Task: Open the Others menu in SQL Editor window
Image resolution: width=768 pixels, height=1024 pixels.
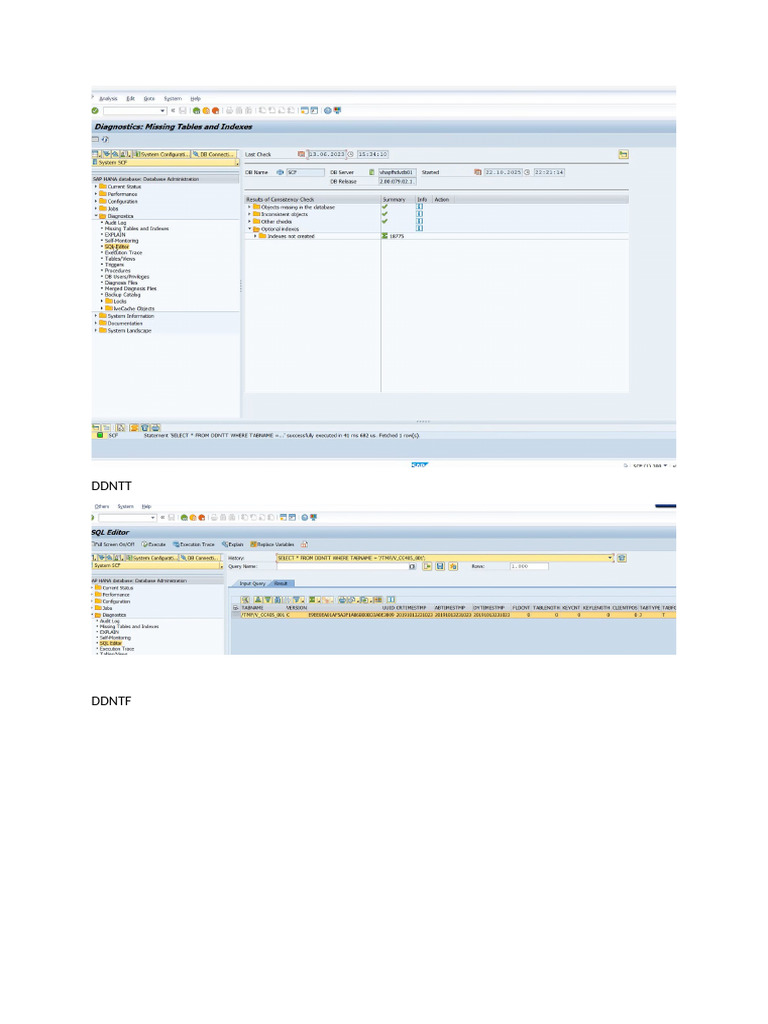Action: coord(102,506)
